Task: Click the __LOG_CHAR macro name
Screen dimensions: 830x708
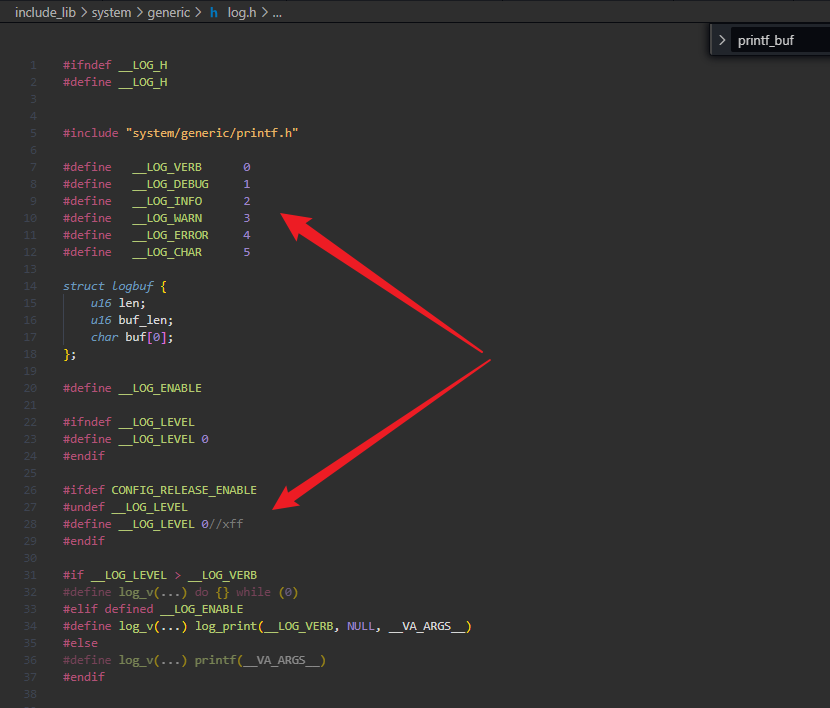Action: (167, 252)
